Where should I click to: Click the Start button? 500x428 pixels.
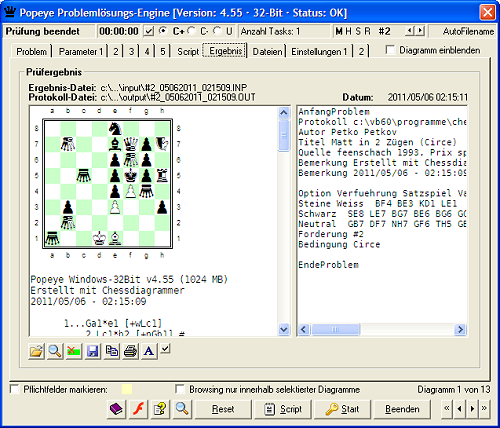pos(343,409)
